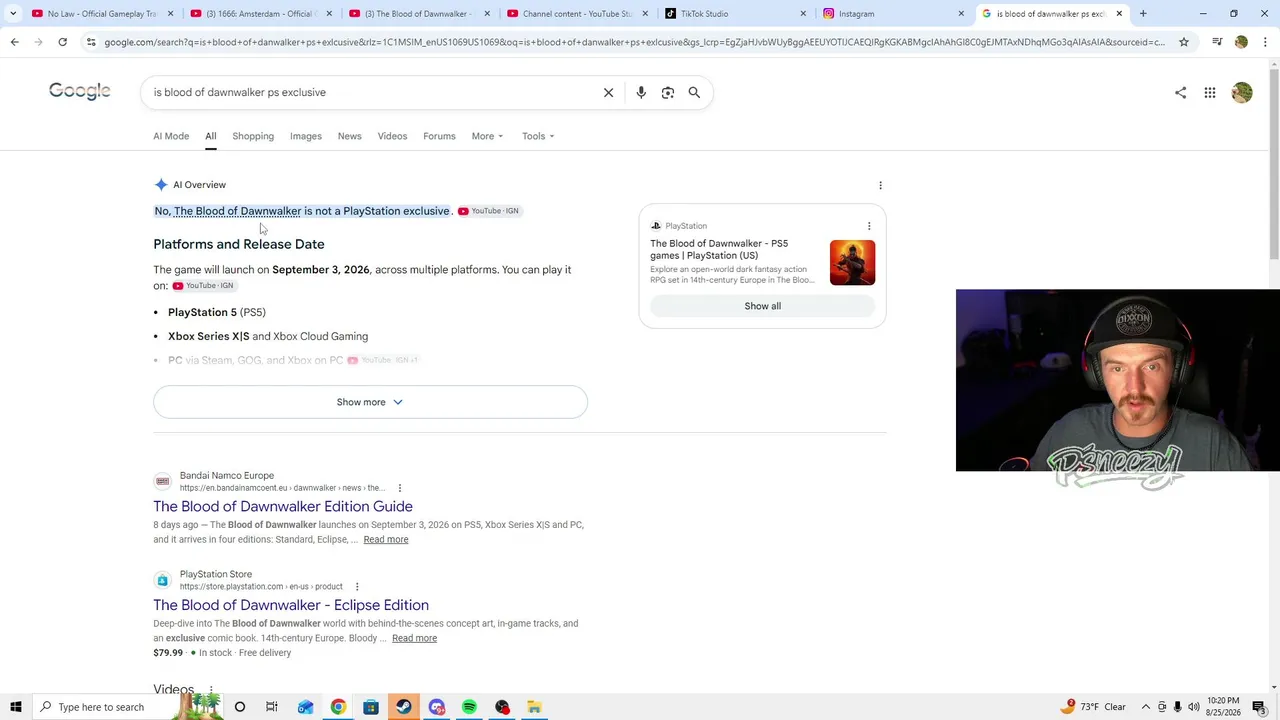This screenshot has height=720, width=1280.
Task: Clear the Google search box text
Action: point(608,92)
